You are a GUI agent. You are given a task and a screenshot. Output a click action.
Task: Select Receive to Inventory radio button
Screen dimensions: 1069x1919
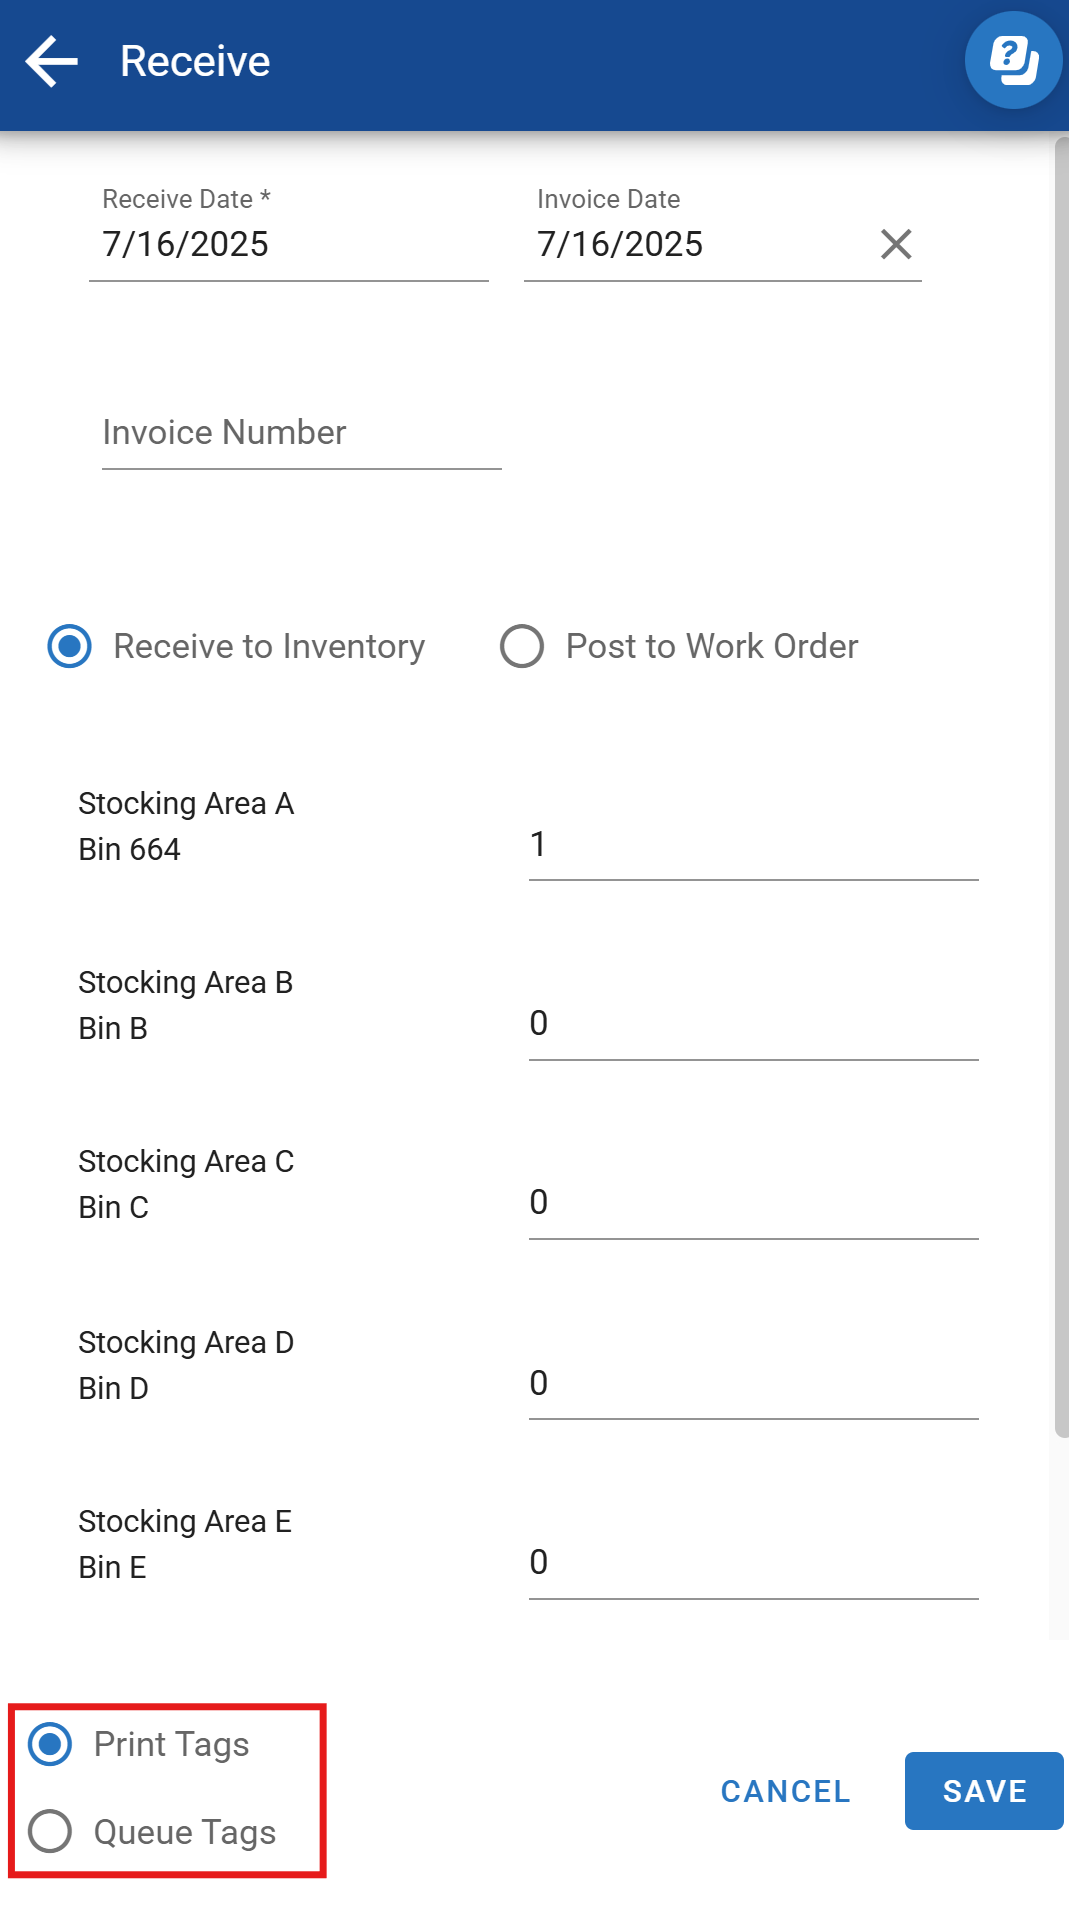(70, 646)
